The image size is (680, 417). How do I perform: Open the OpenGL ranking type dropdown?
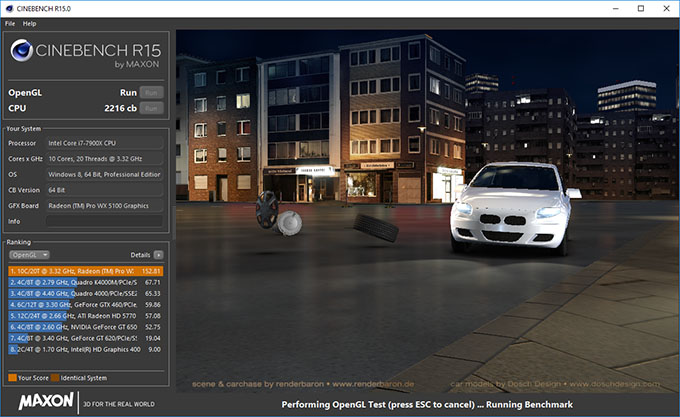pos(30,255)
